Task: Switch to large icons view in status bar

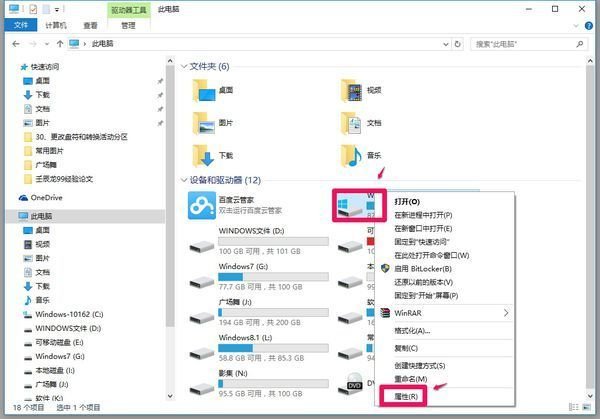Action: [x=586, y=408]
